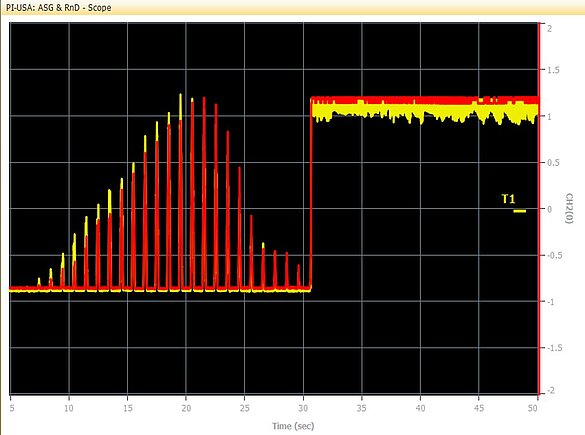Viewport: 585px width, 435px height.
Task: Click the PI-USA Scope window title bar
Action: pyautogui.click(x=292, y=7)
